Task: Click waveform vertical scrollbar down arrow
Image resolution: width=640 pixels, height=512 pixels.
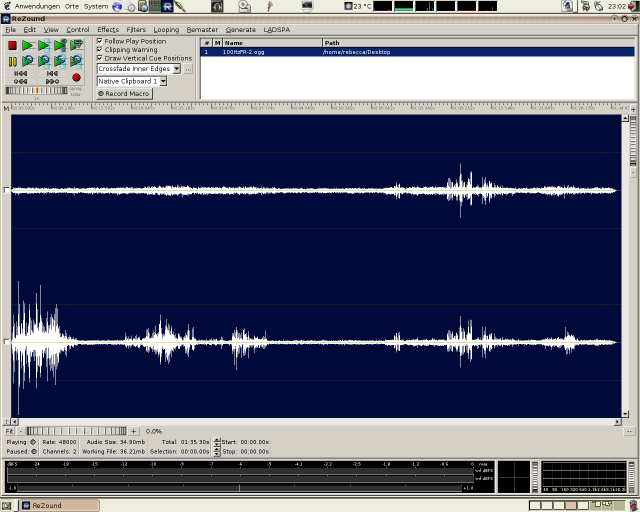Action: click(x=625, y=414)
